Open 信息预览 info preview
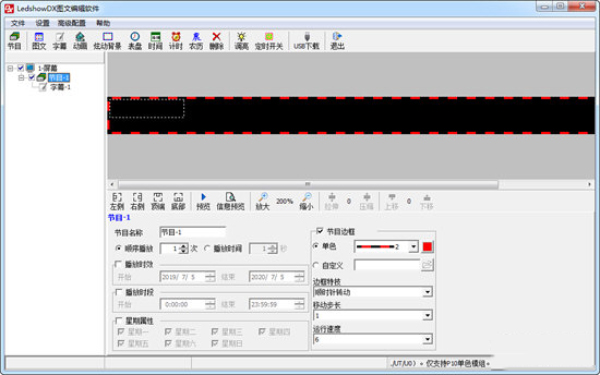Image resolution: width=600 pixels, height=375 pixels. click(230, 201)
